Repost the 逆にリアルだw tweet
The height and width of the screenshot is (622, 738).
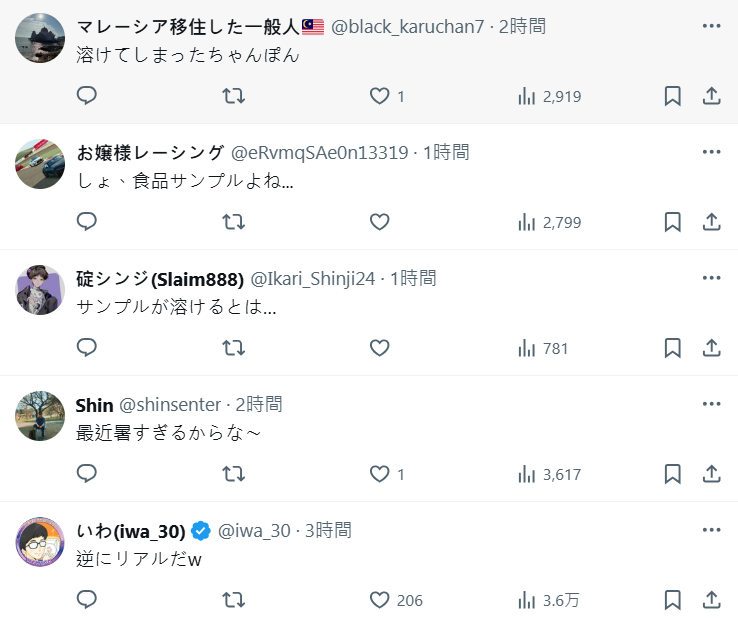click(233, 600)
